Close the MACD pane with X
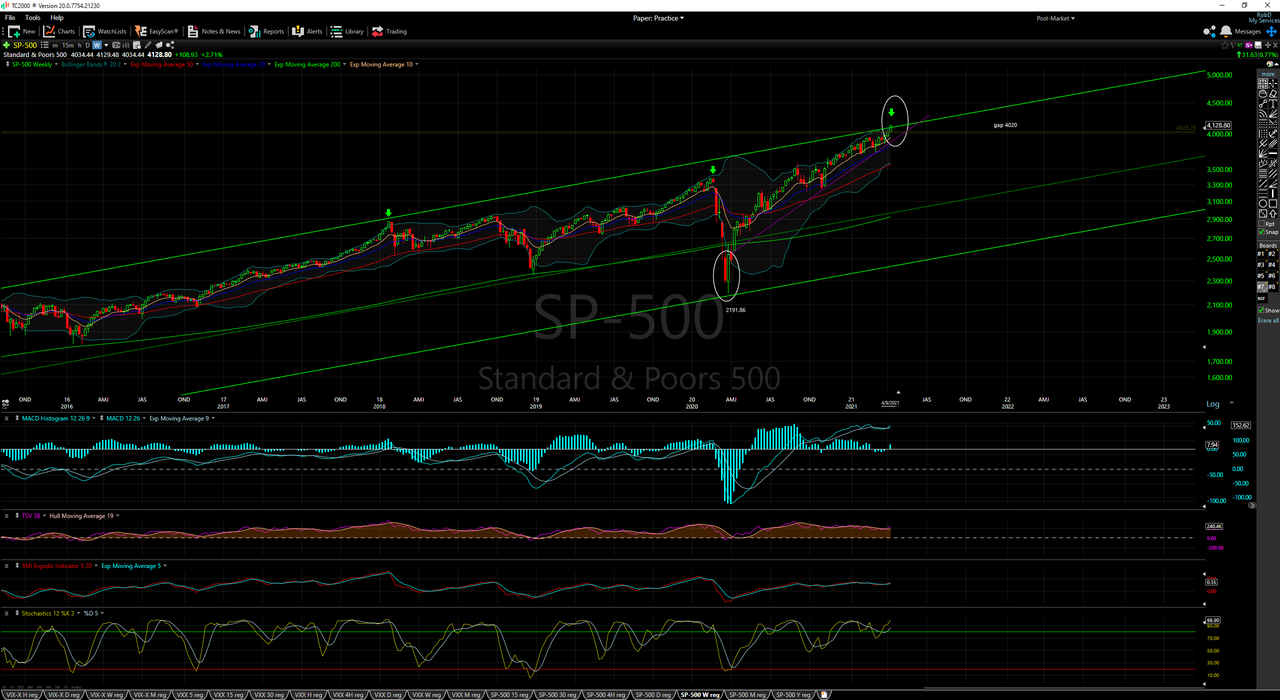The image size is (1280, 700). point(6,418)
